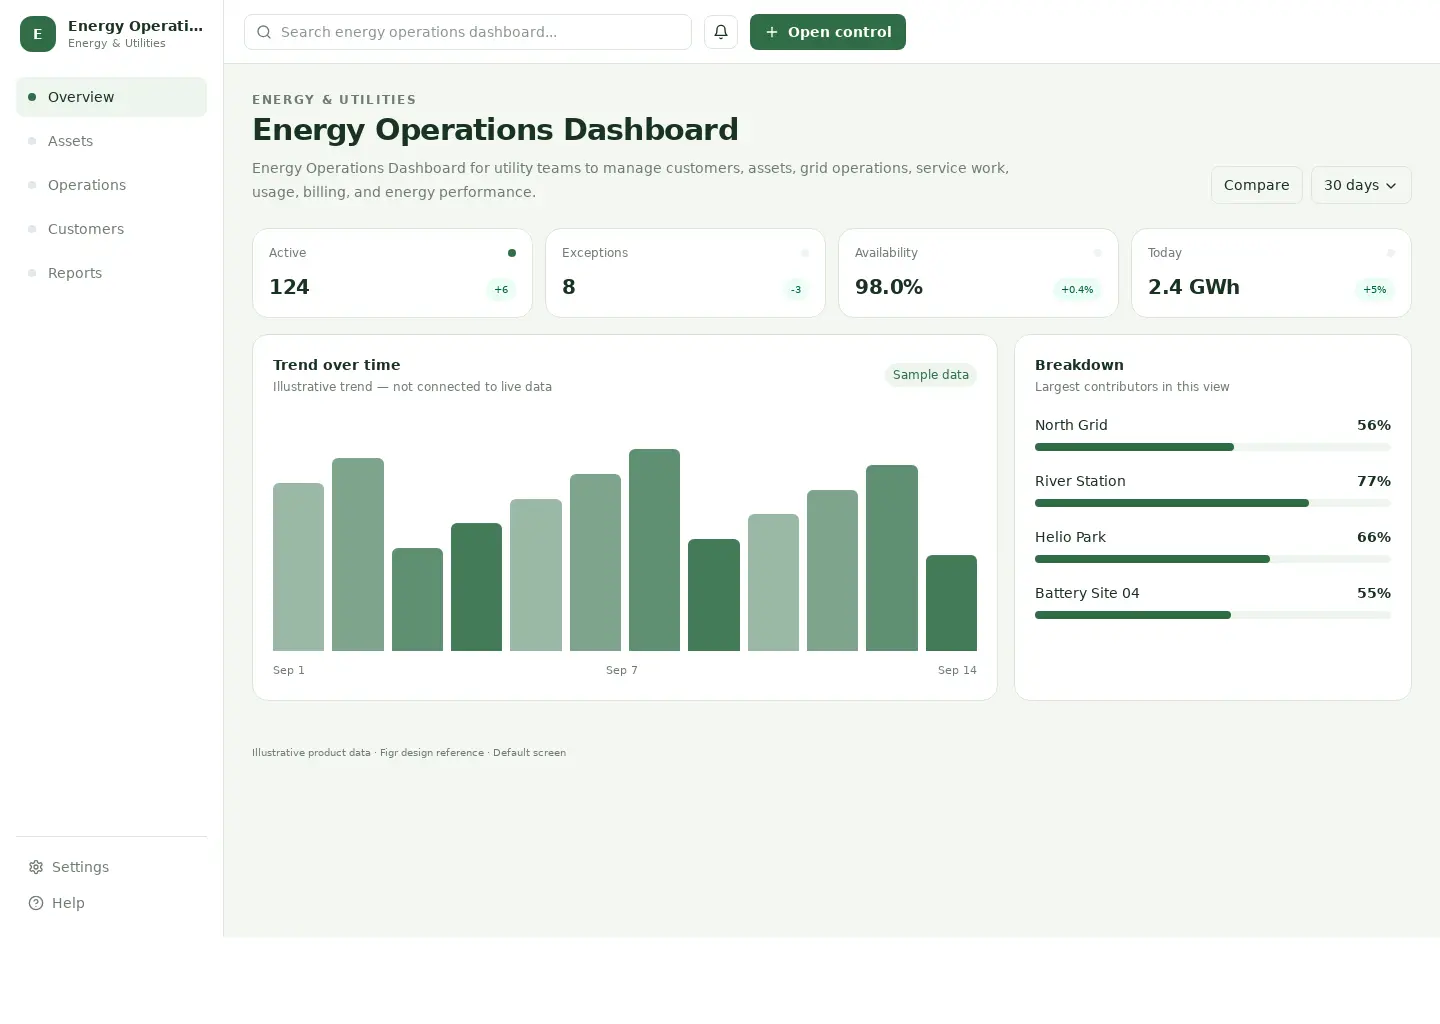The image size is (1440, 1024).
Task: Click the 66% value for Helio Park
Action: (1374, 537)
